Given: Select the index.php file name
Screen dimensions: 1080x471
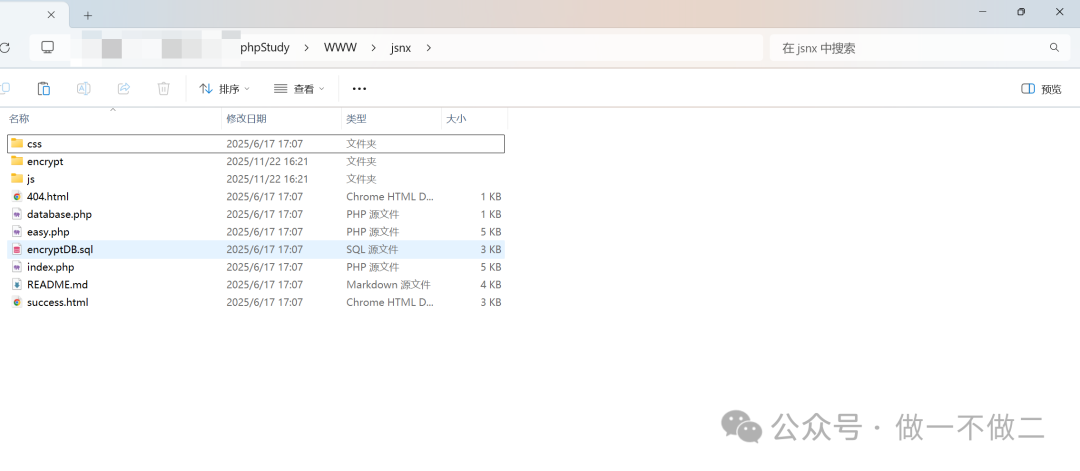Looking at the screenshot, I should click(x=50, y=267).
